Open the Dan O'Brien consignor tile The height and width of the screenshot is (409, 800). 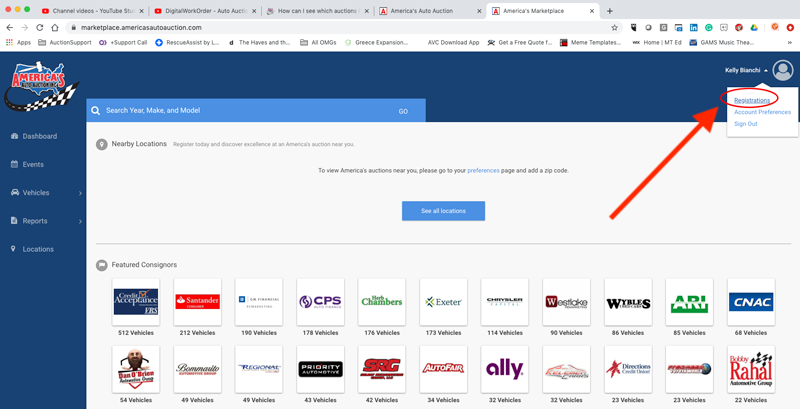(136, 369)
